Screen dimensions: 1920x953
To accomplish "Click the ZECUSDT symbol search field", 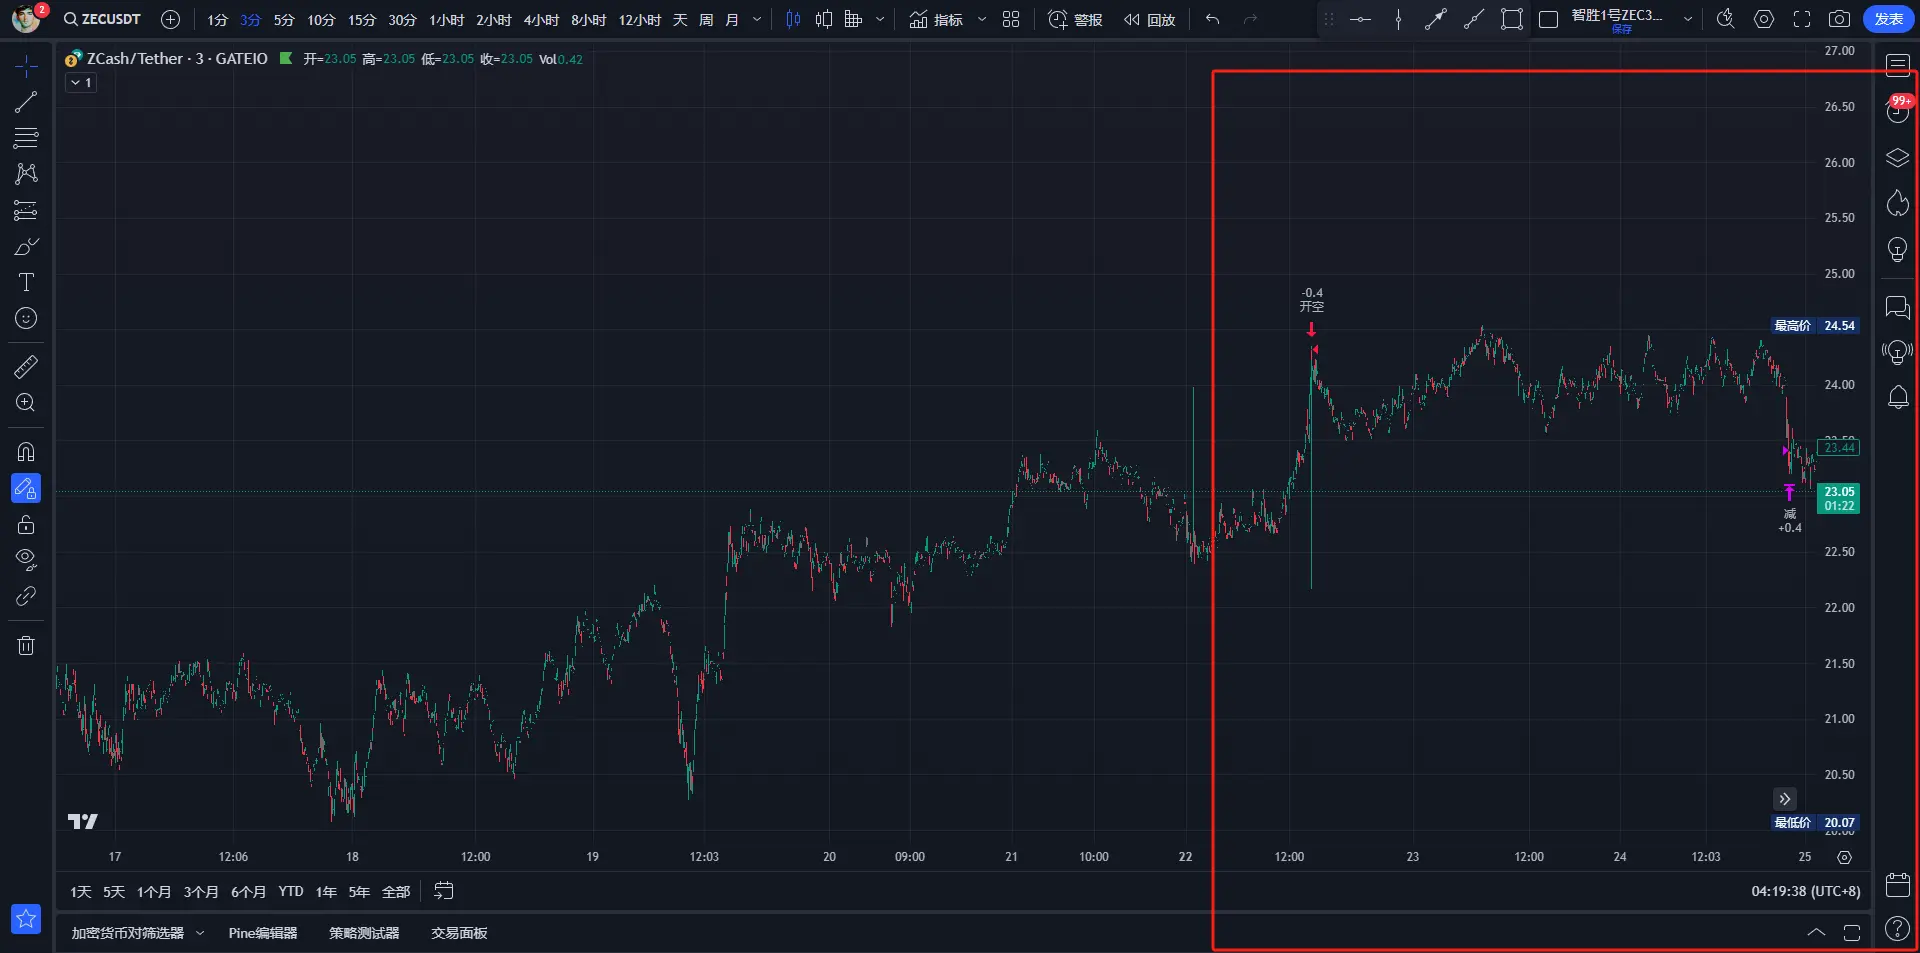I will [103, 19].
